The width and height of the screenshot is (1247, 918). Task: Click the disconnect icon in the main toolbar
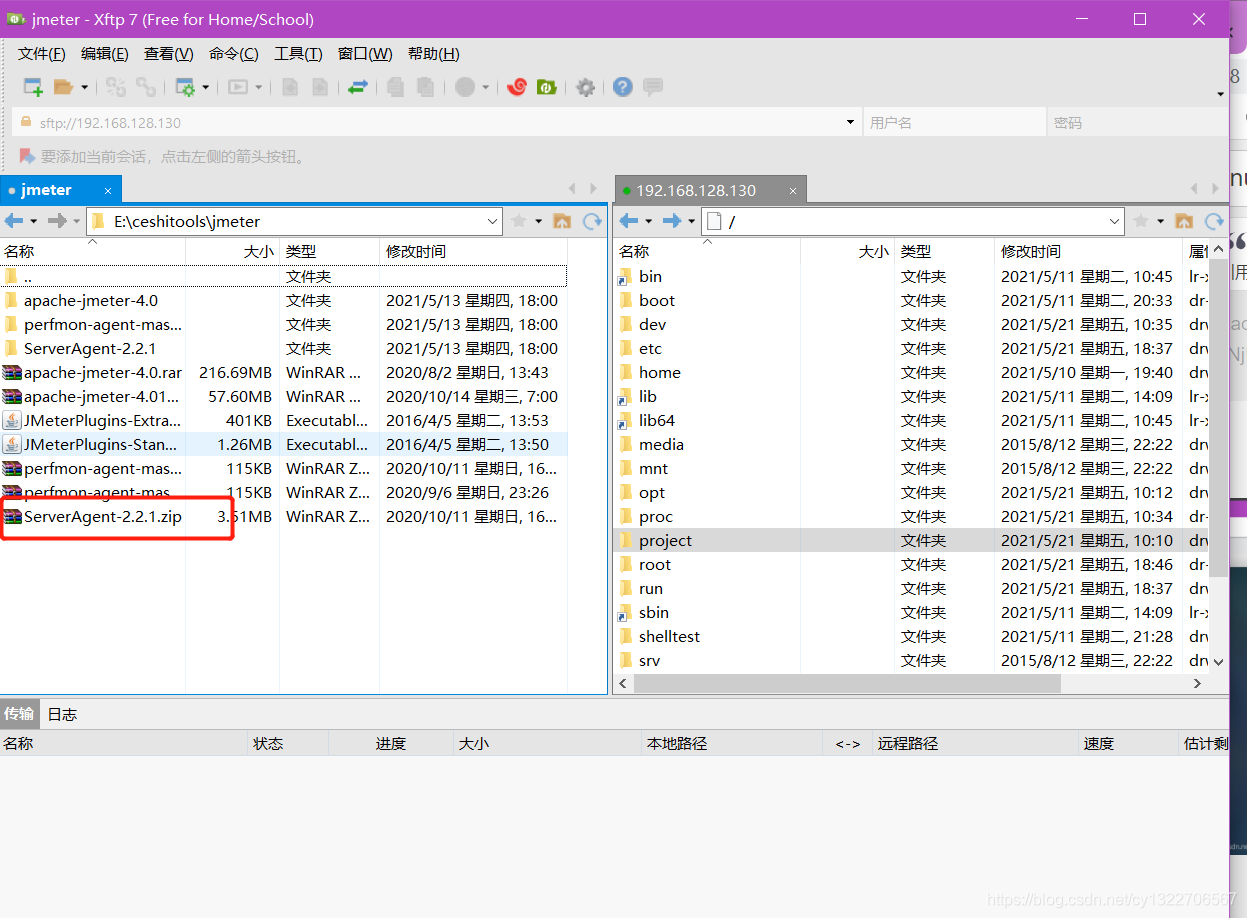(146, 87)
